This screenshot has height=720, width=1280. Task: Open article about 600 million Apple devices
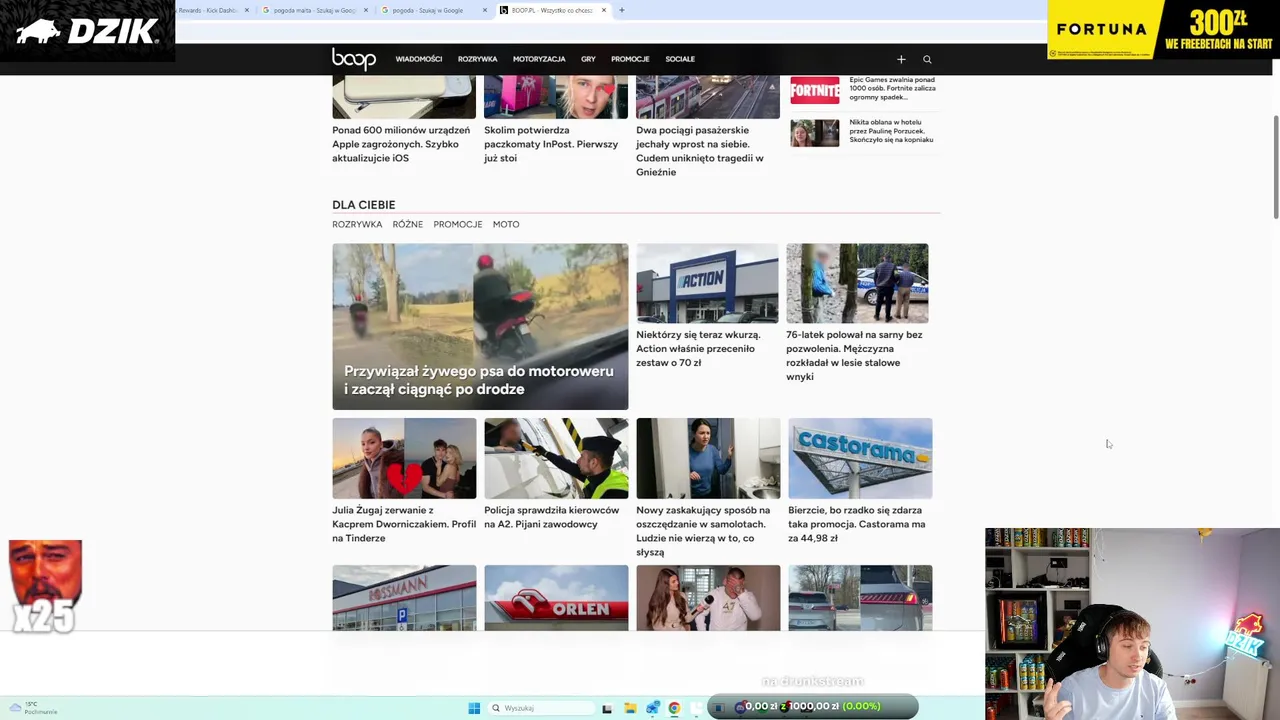pos(401,144)
